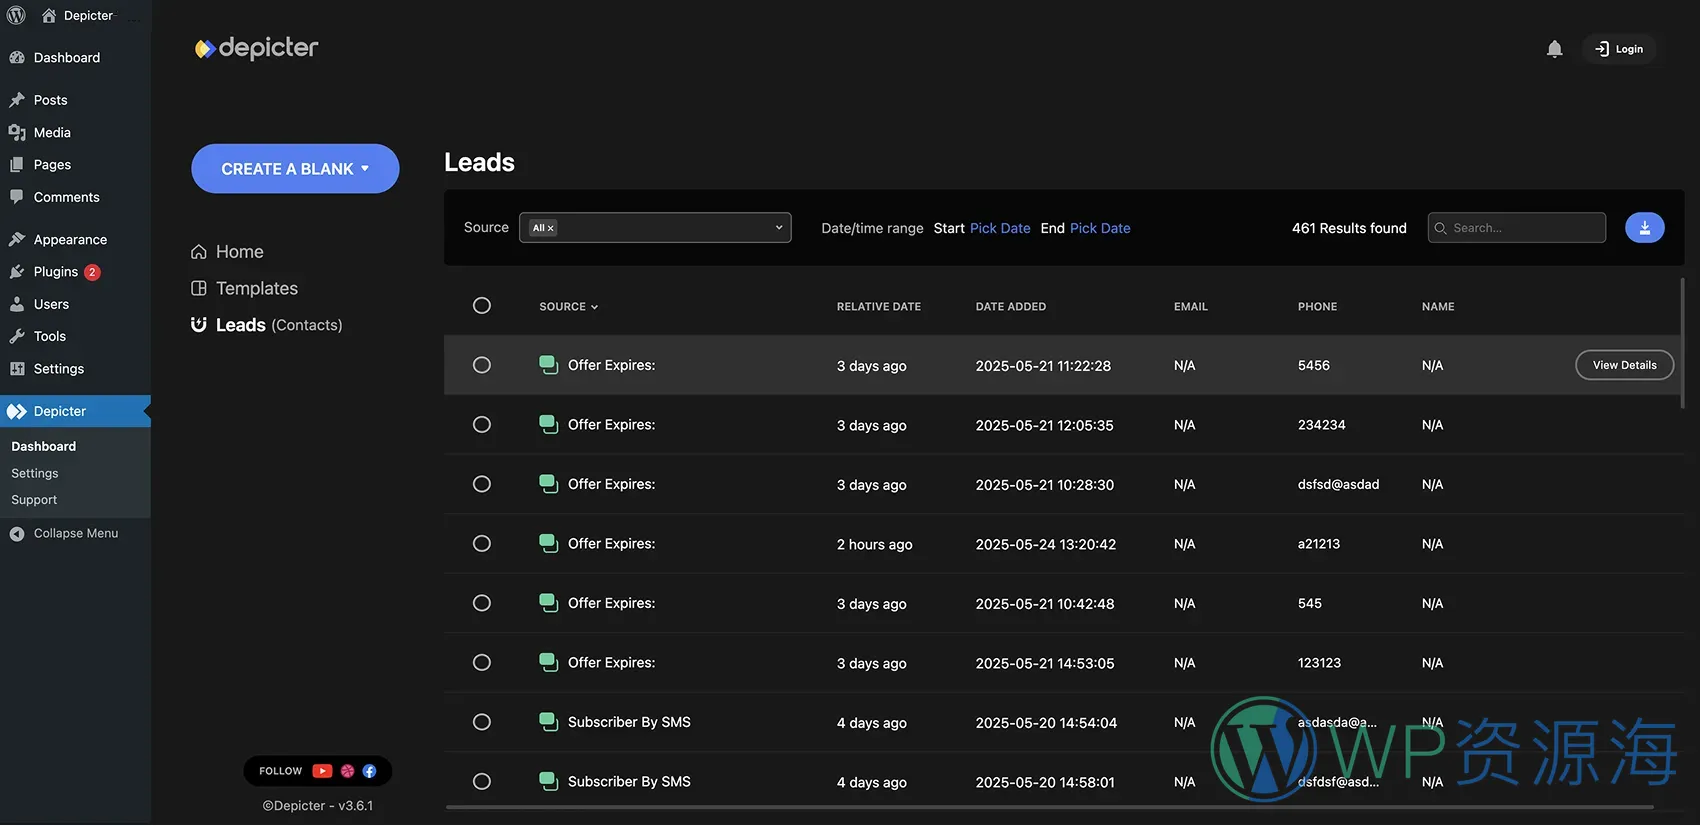Click the Collapse Menu arrow icon
This screenshot has height=826, width=1700.
pos(17,534)
